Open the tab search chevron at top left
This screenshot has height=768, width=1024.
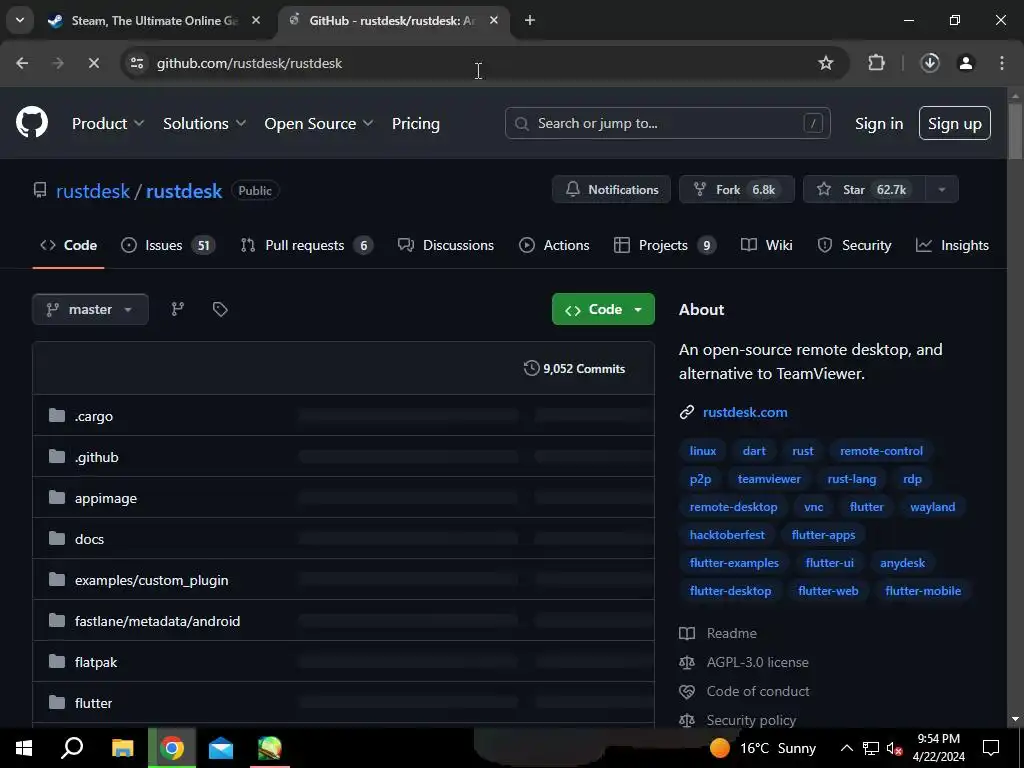(x=20, y=21)
